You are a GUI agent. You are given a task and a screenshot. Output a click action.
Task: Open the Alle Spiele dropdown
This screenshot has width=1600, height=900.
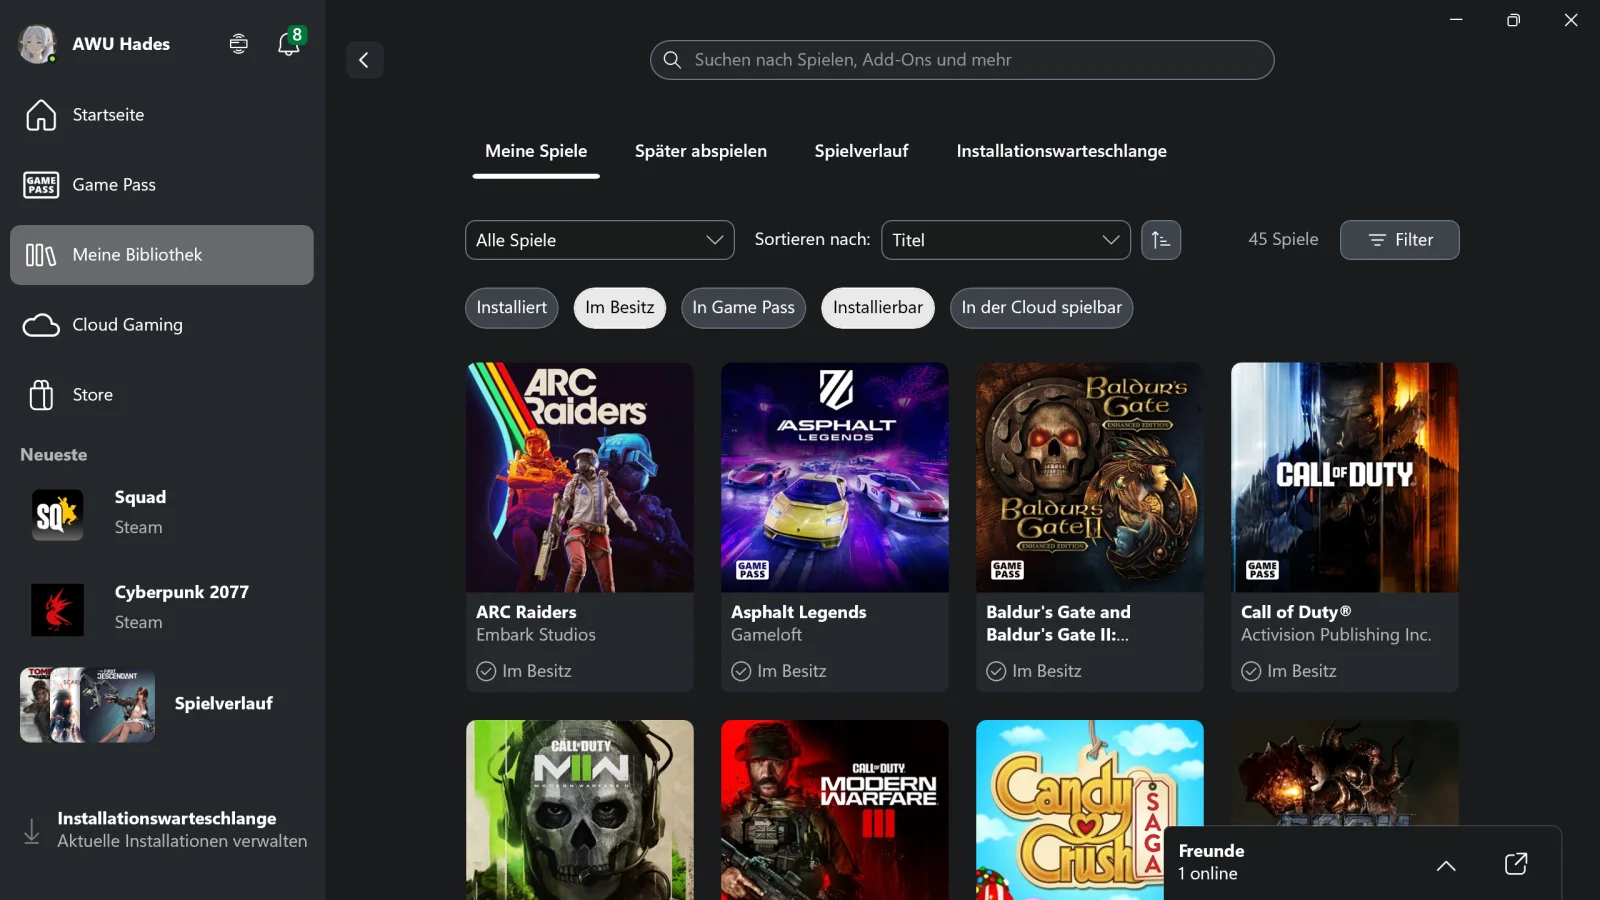click(x=600, y=240)
